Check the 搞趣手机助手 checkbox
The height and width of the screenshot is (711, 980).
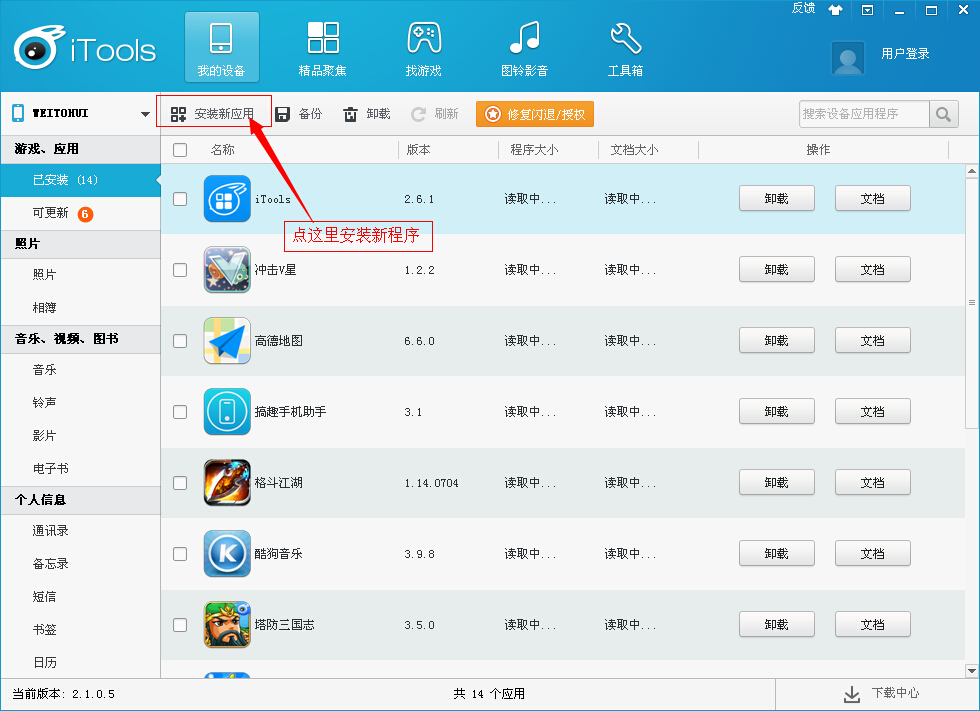click(x=180, y=412)
